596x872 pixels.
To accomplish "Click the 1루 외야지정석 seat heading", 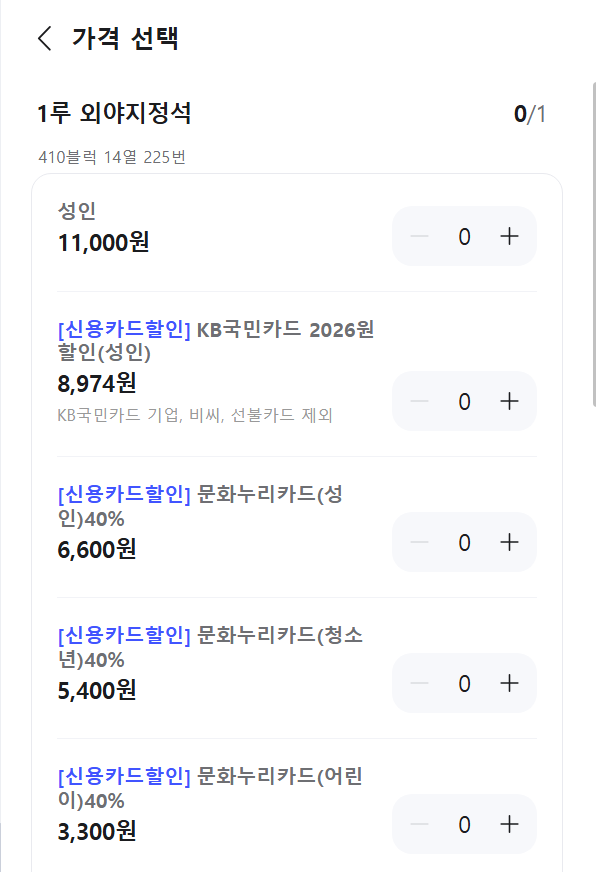I will point(114,113).
